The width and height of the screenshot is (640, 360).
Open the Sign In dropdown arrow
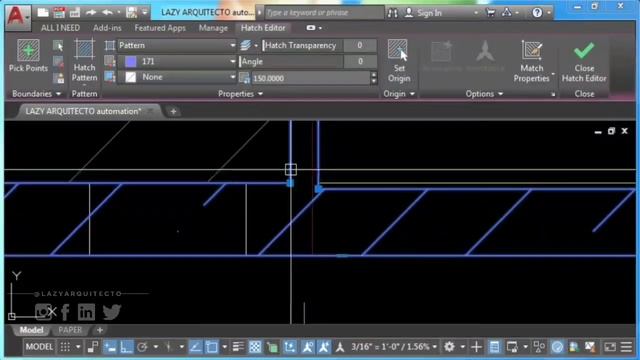tap(476, 13)
